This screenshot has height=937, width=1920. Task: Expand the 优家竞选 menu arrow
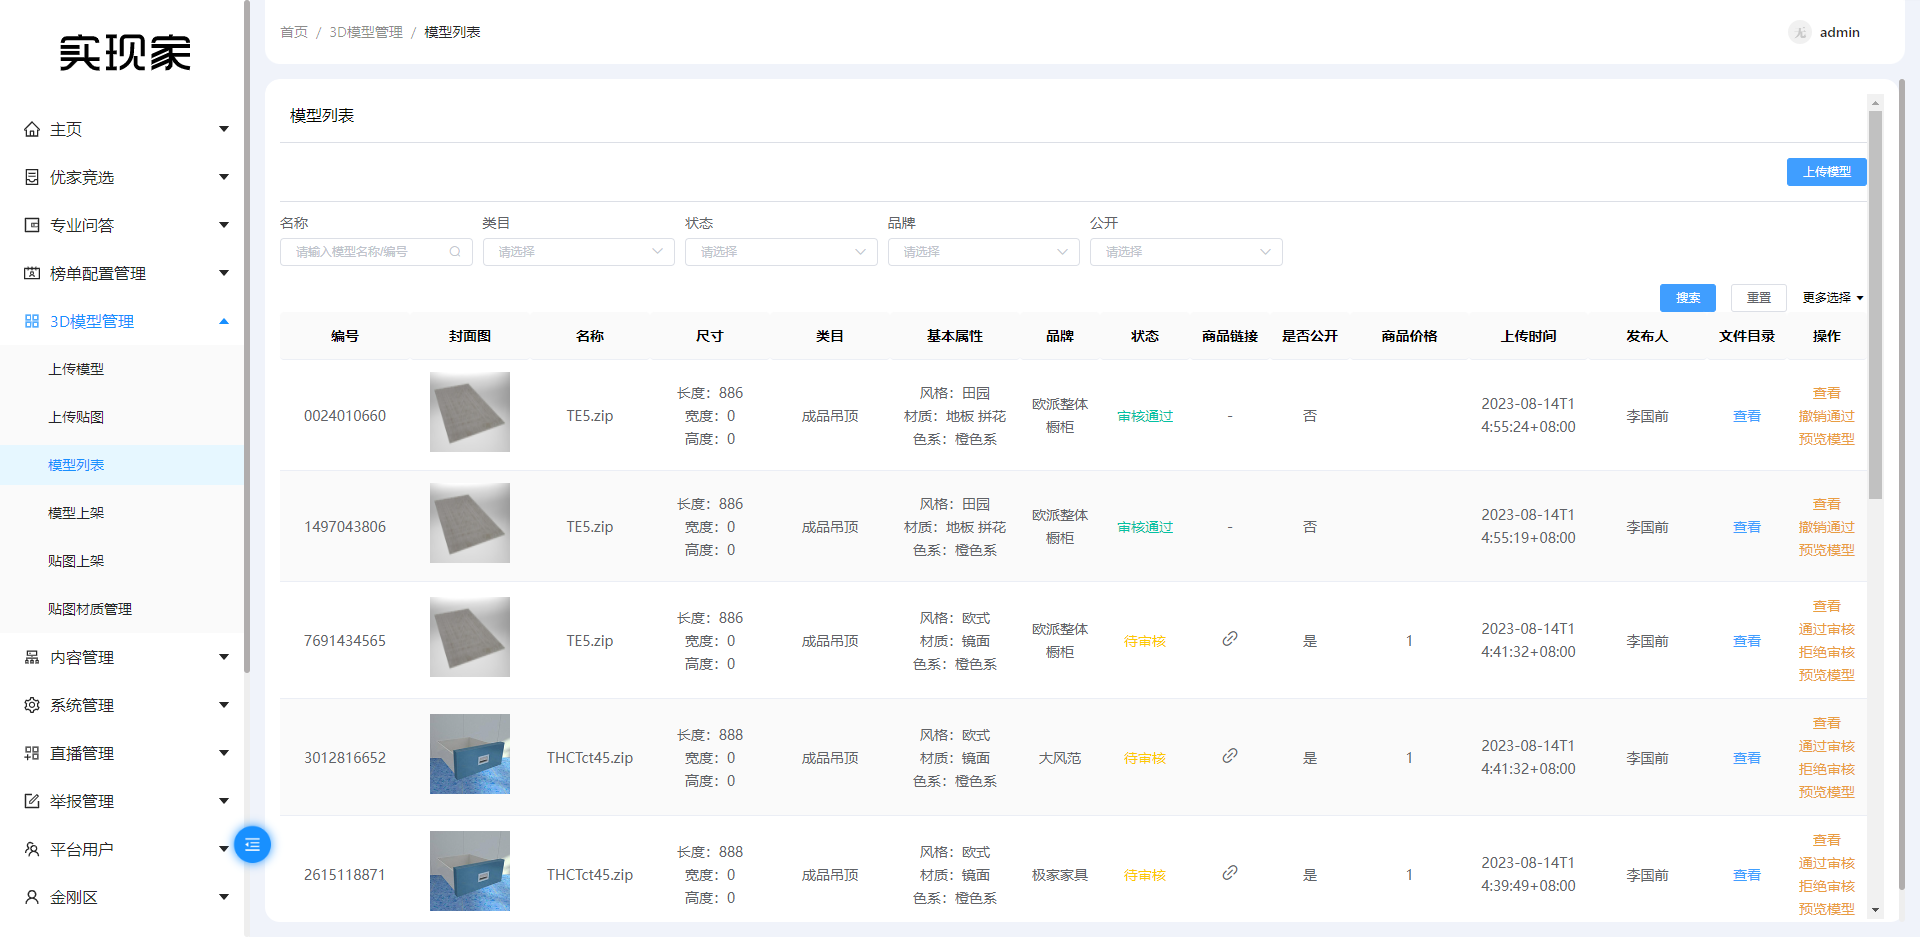coord(224,177)
